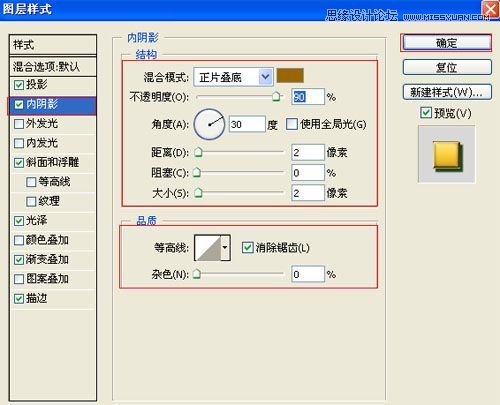The image size is (500, 405).
Task: Open the 混合模式 blend mode dropdown
Action: [x=233, y=77]
